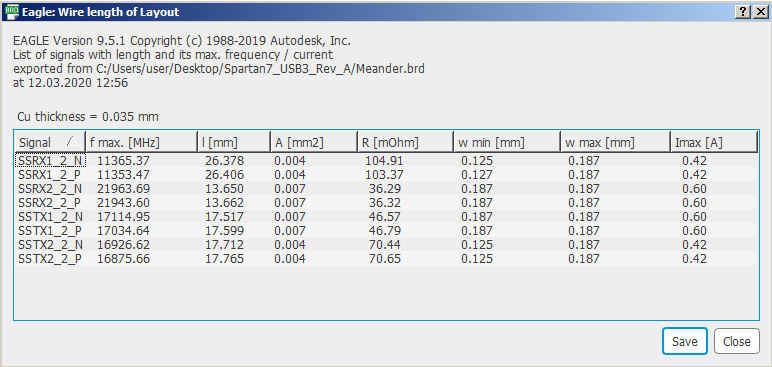
Task: Sort by the l [mm] column header
Action: click(233, 143)
